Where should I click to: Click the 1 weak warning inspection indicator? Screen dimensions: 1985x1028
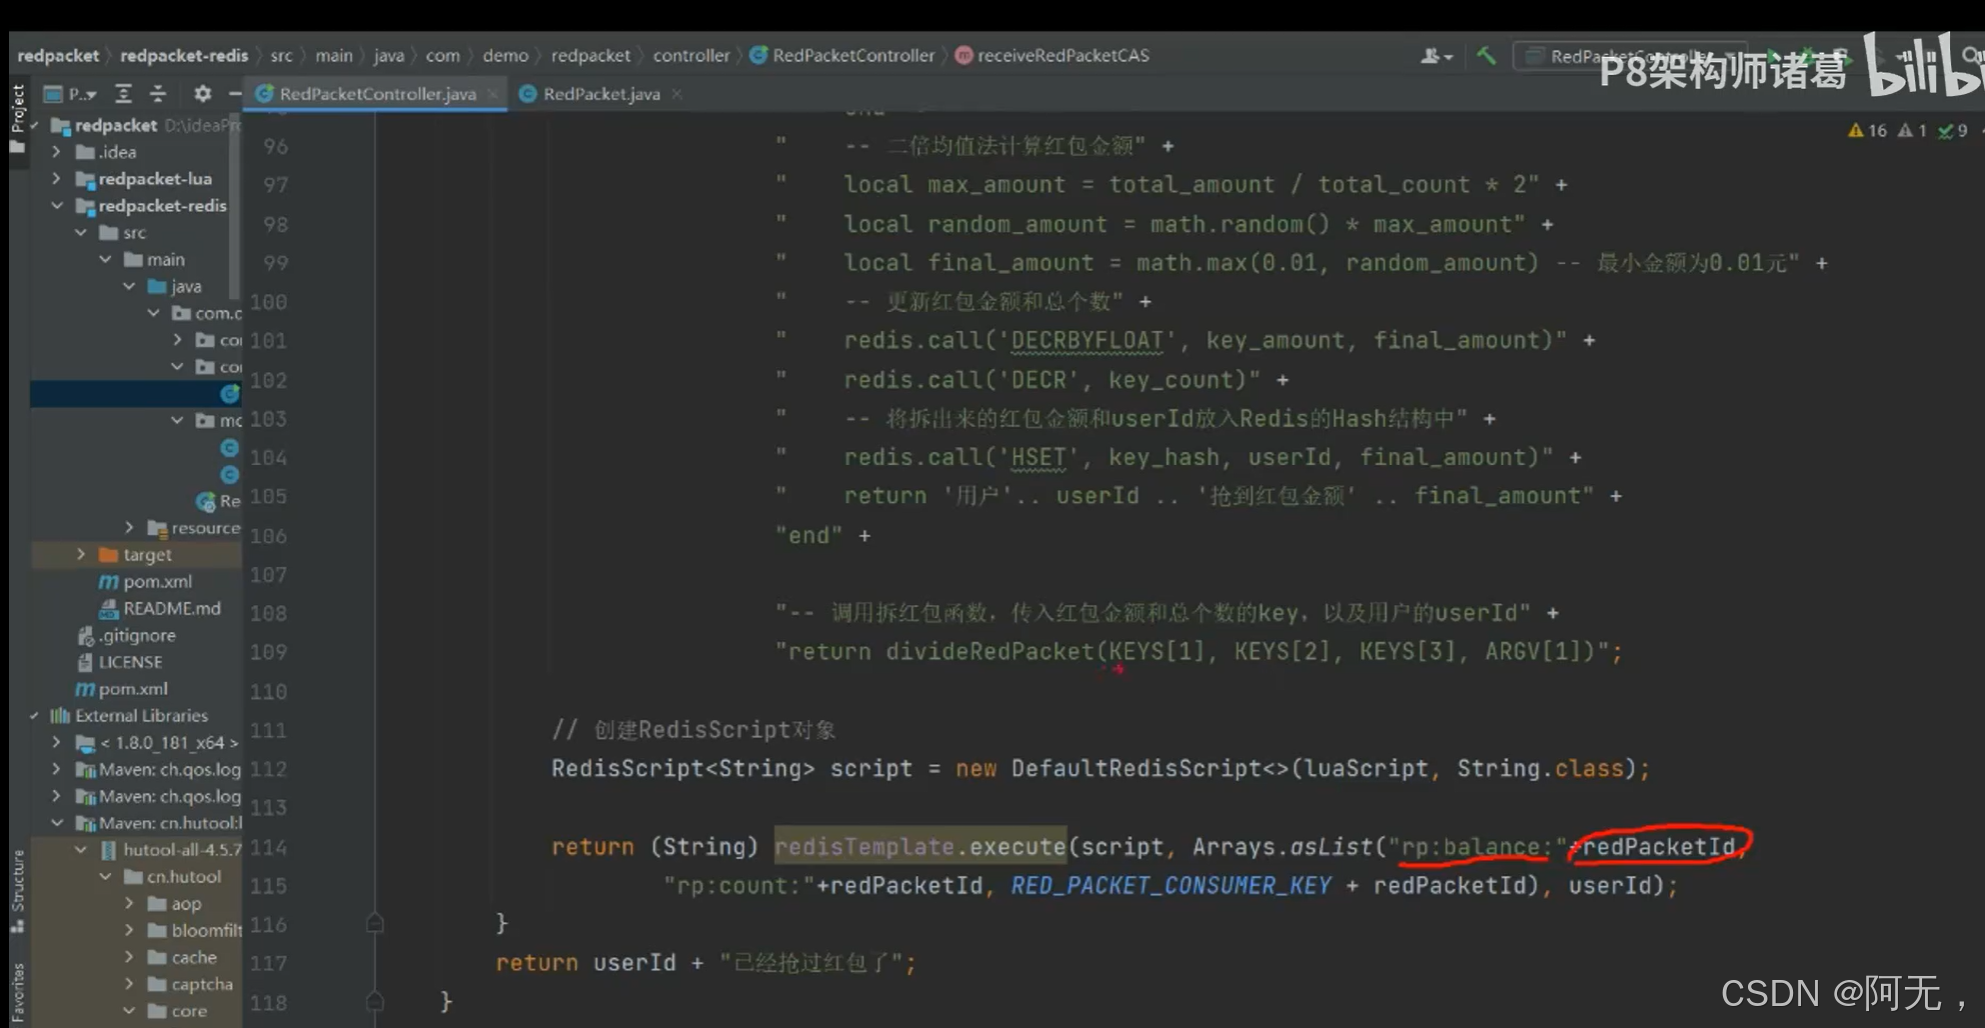(1912, 131)
